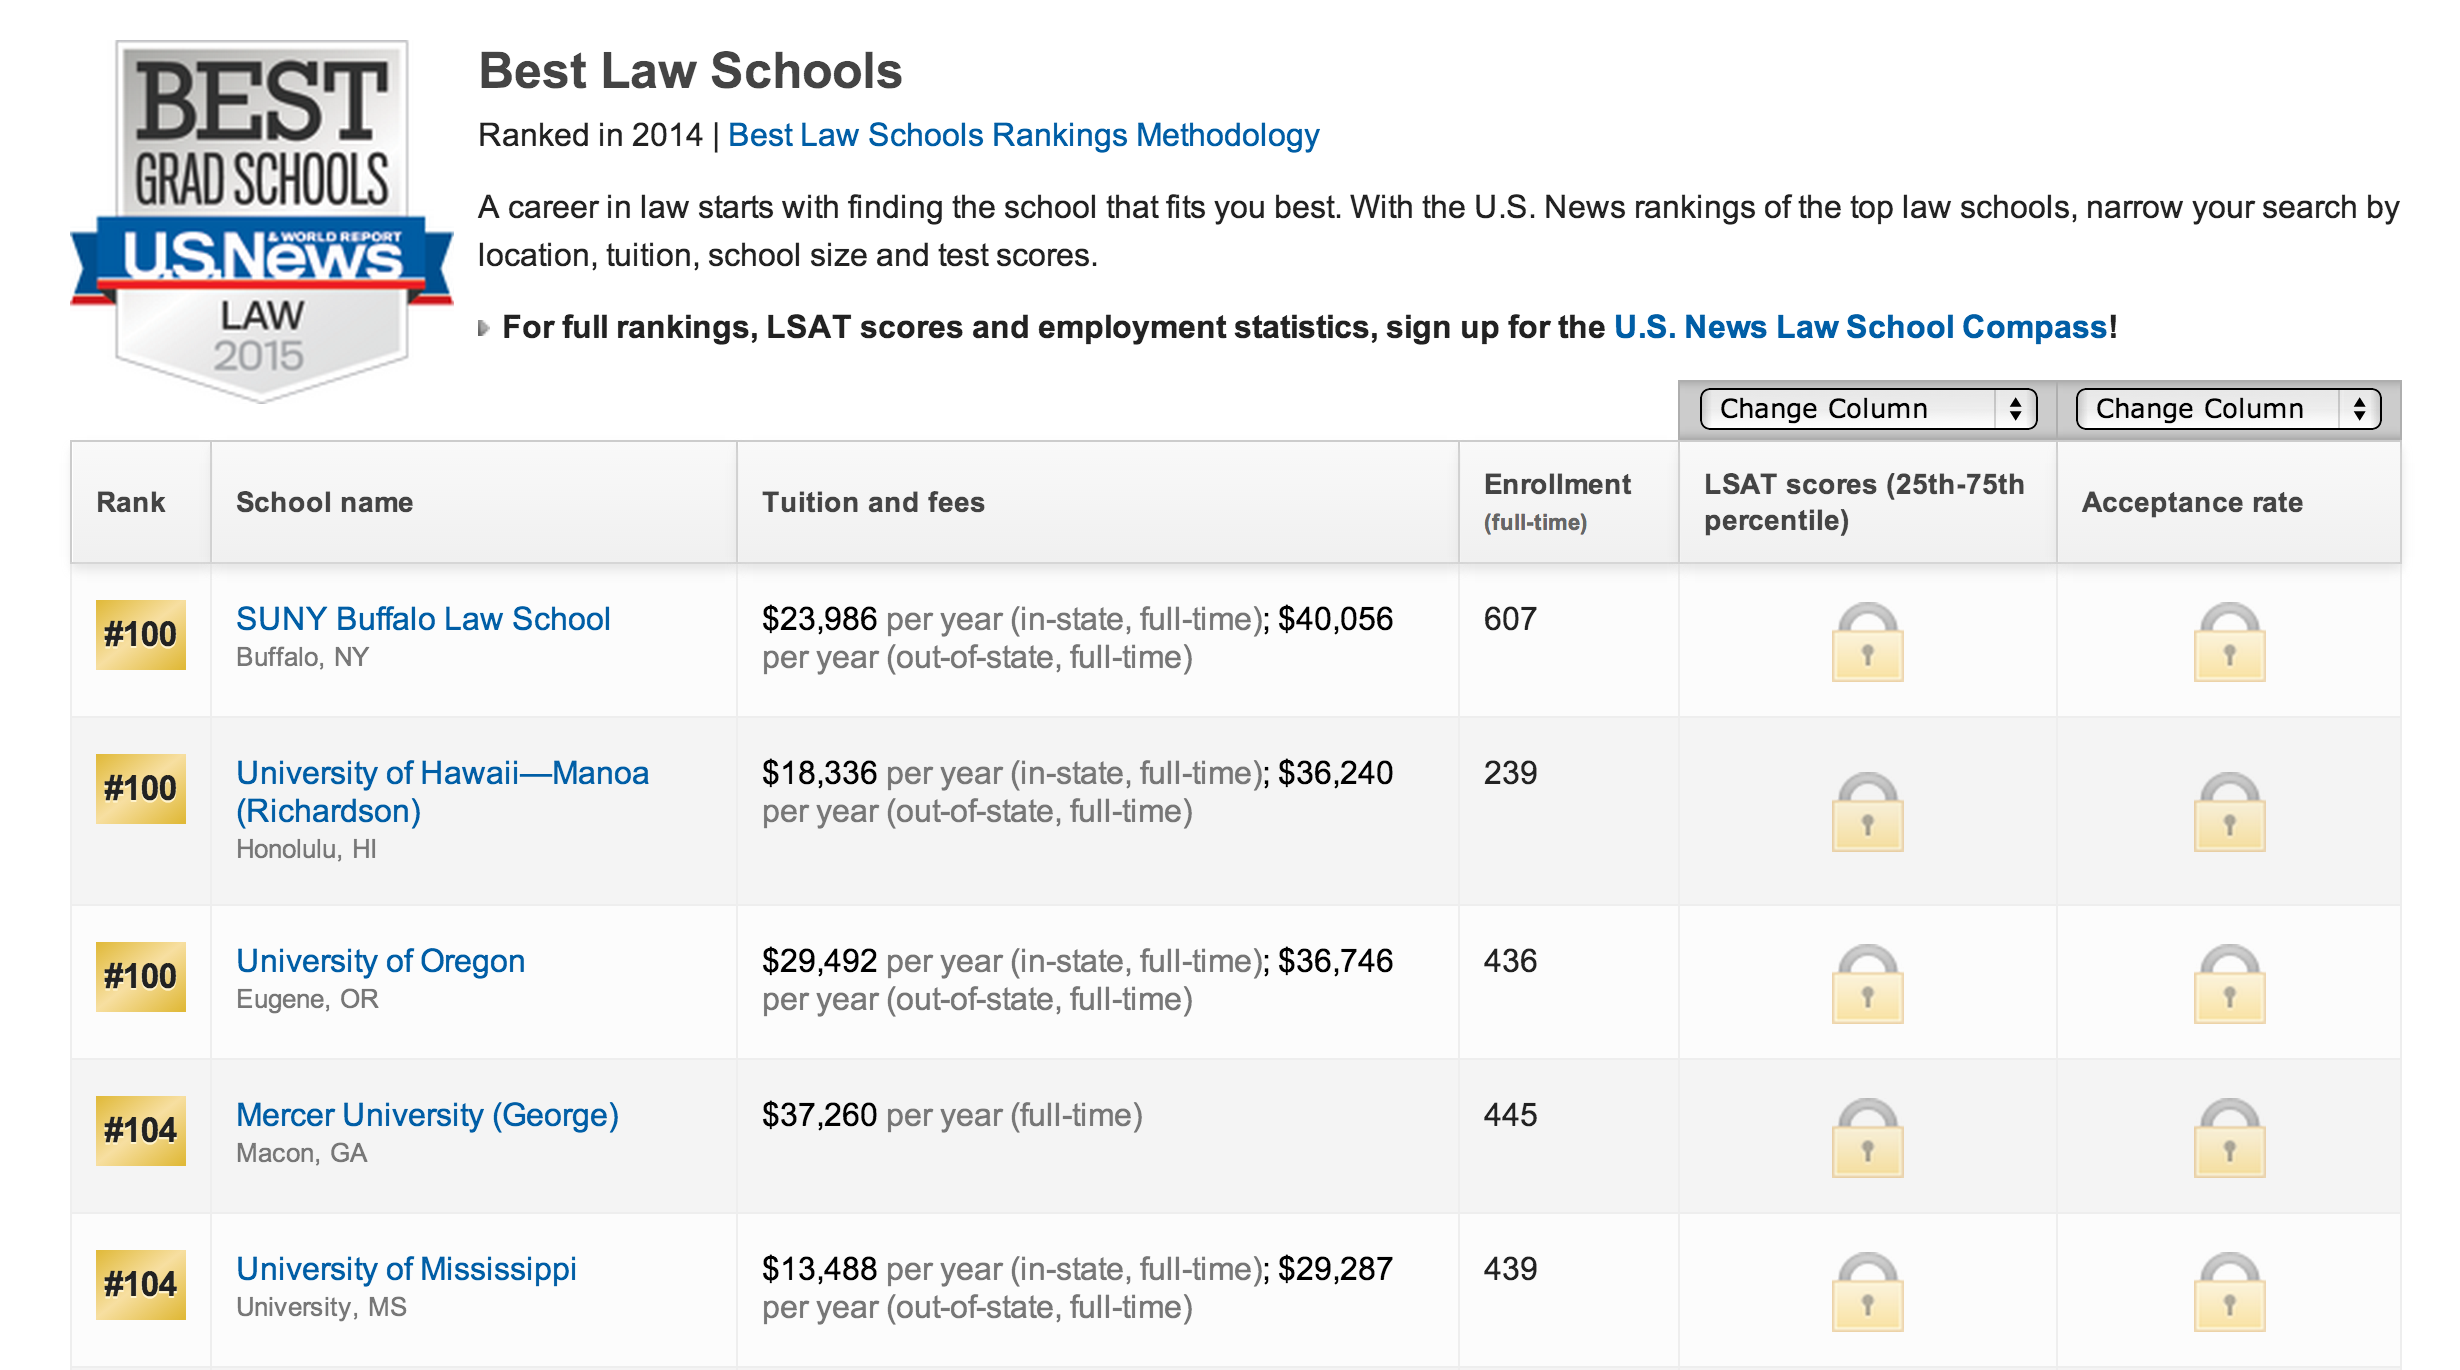Click the $23,986 in-state tuition text
This screenshot has width=2460, height=1370.
[819, 619]
